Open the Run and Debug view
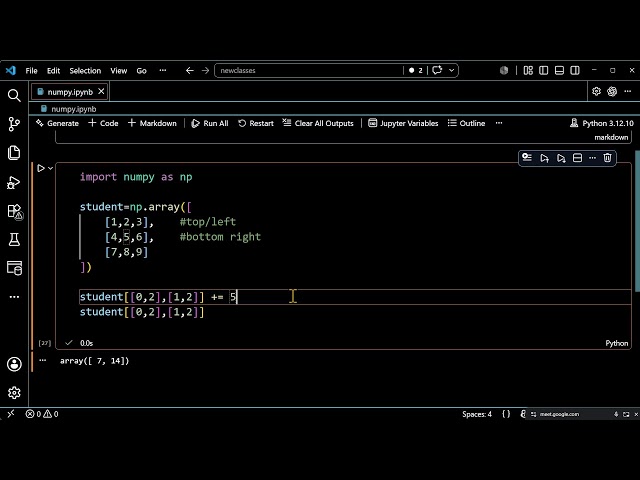This screenshot has width=640, height=480. pyautogui.click(x=14, y=182)
